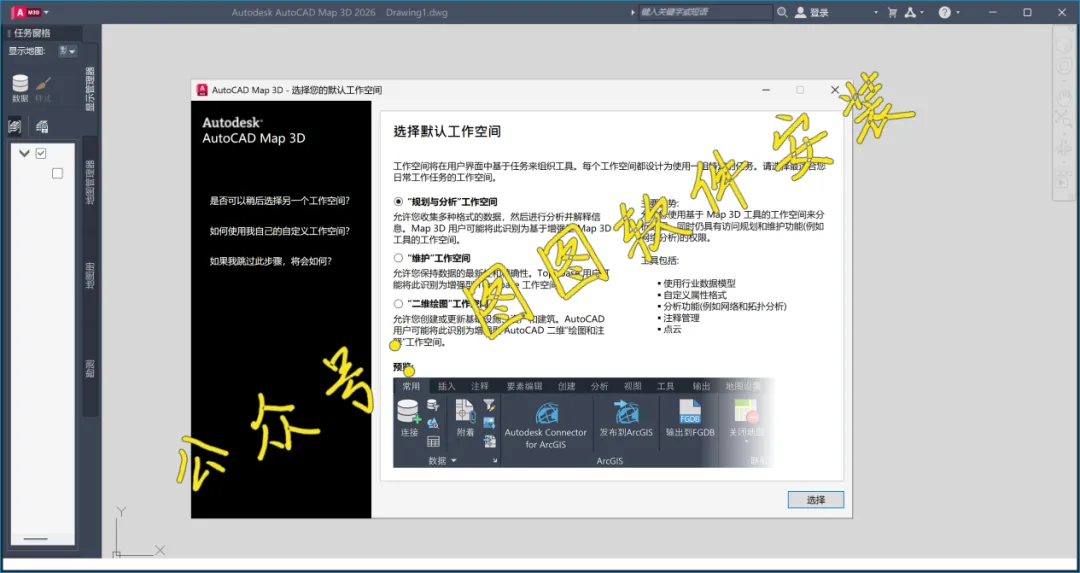Click the 选择 button in the dialog
Image resolution: width=1080 pixels, height=573 pixels.
816,500
